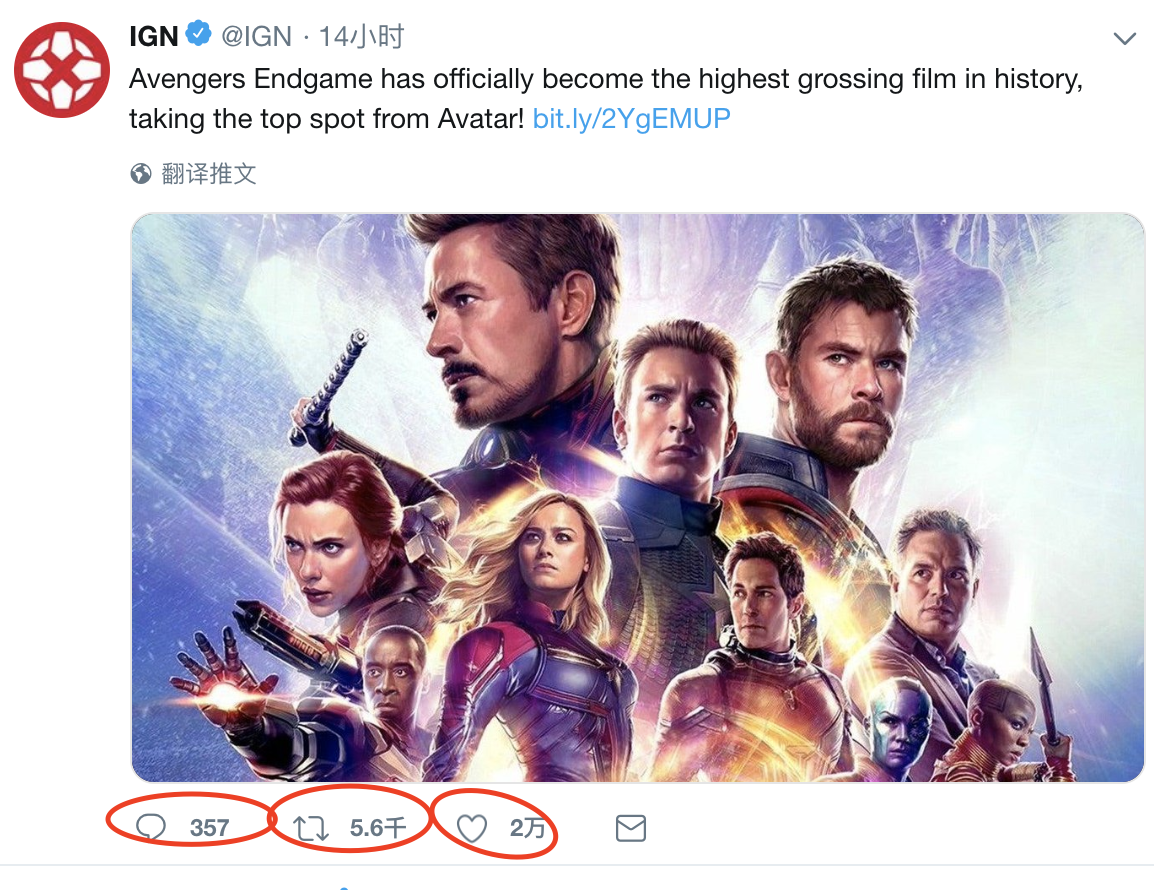Click the reply count 357
The width and height of the screenshot is (1154, 890).
209,828
